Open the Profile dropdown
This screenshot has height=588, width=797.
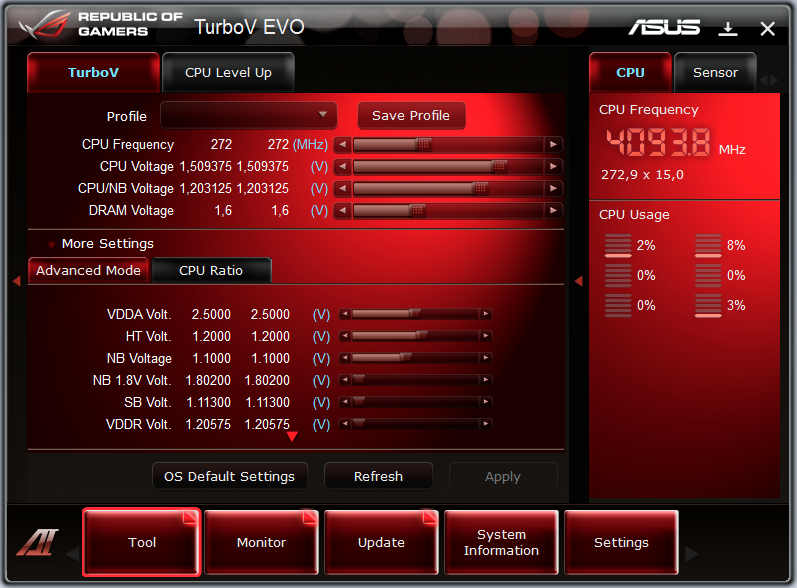(x=249, y=115)
